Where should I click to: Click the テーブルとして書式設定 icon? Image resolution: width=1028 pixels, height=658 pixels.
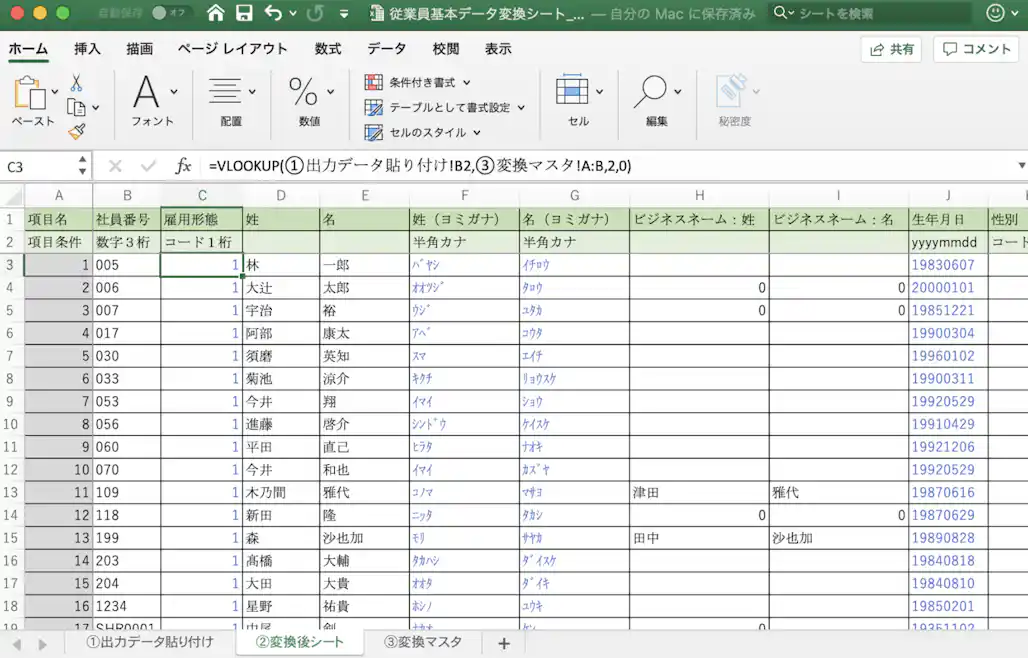(x=373, y=106)
